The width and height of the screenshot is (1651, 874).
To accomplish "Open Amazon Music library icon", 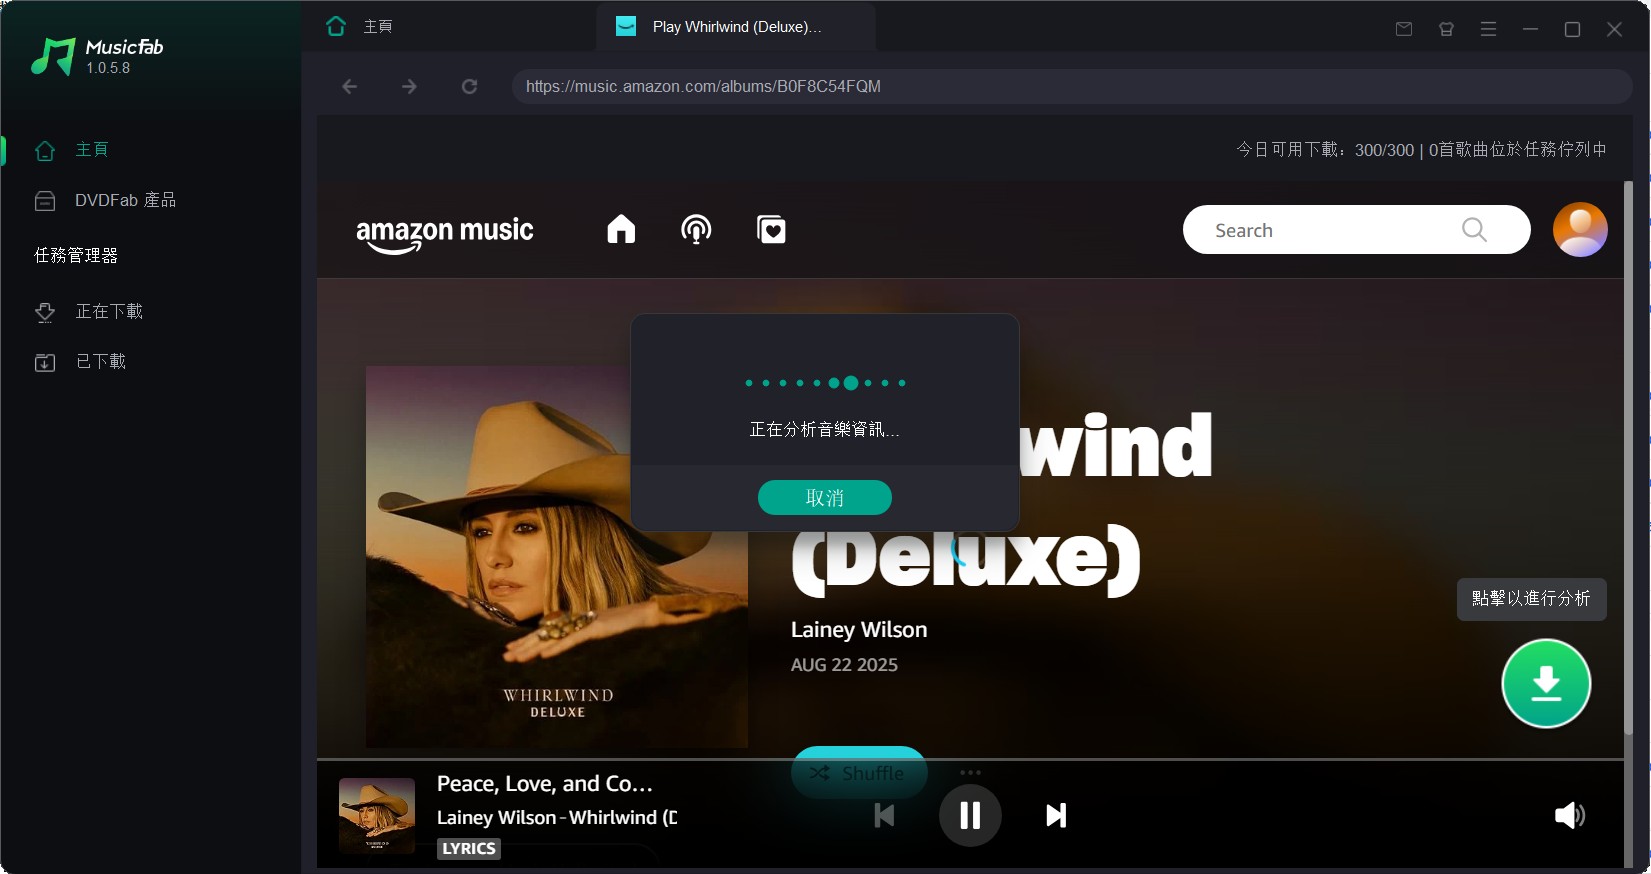I will coord(771,230).
